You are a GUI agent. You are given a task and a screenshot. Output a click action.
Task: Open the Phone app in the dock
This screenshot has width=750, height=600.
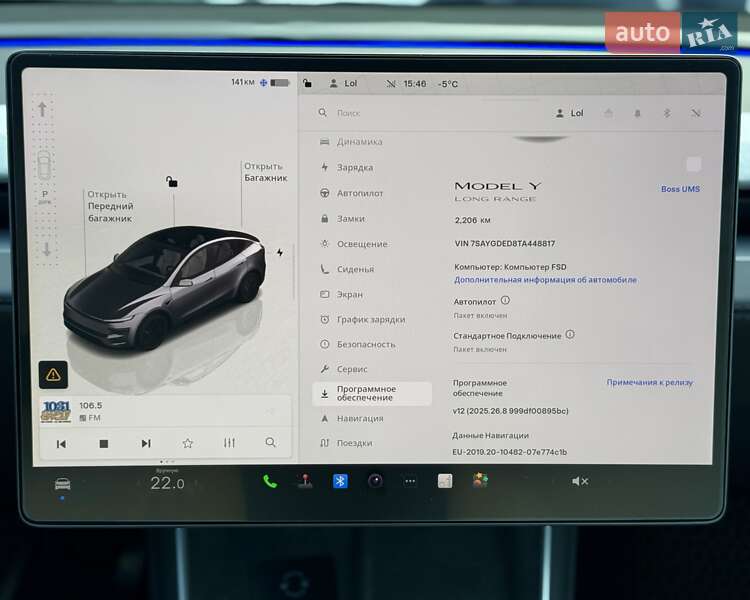(x=270, y=481)
